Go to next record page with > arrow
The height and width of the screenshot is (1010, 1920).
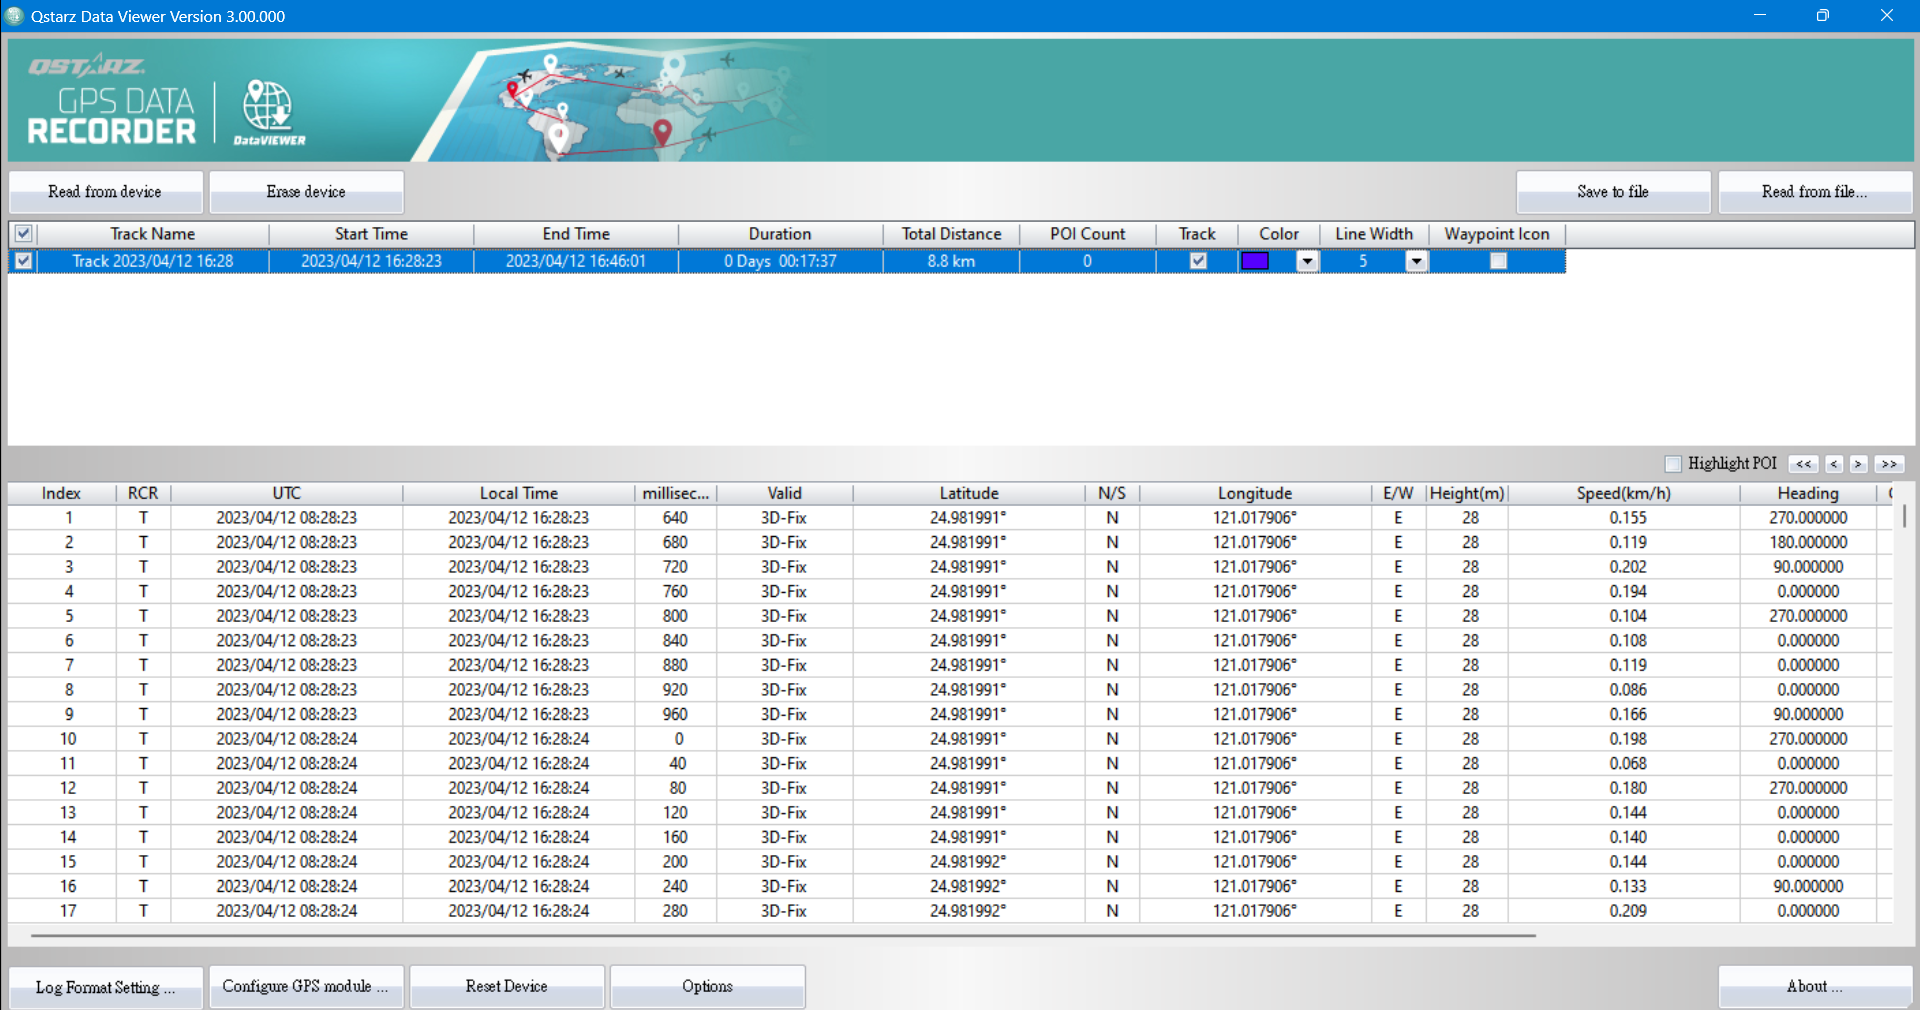[1859, 464]
